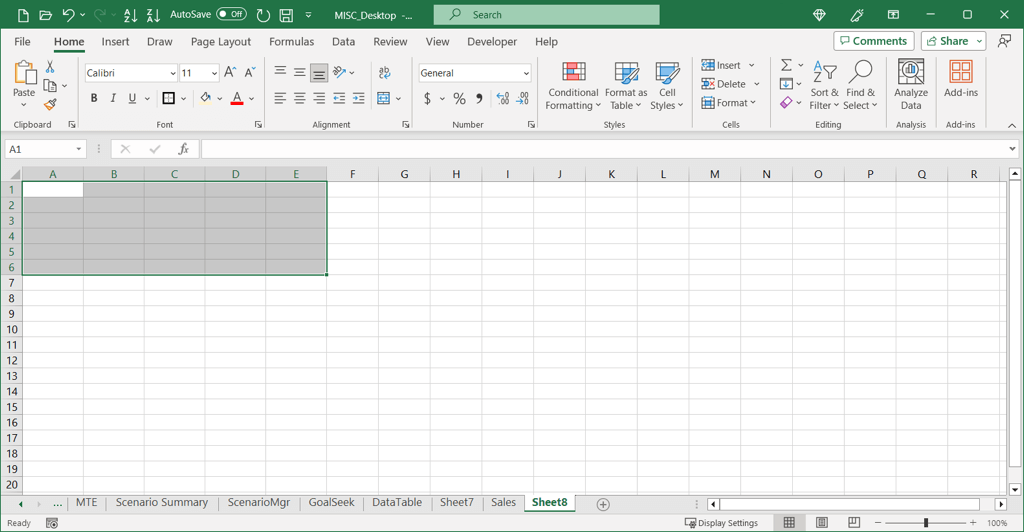Switch to Page Layout view in status bar
This screenshot has width=1024, height=532.
click(822, 523)
